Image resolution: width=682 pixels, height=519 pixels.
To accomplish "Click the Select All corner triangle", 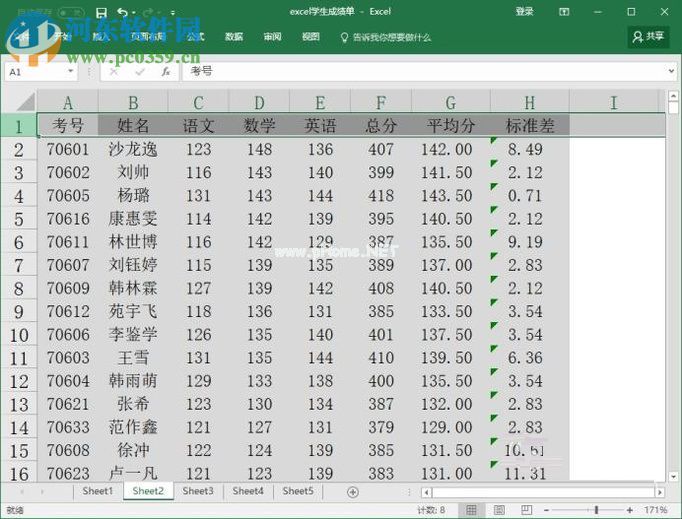I will click(26, 102).
